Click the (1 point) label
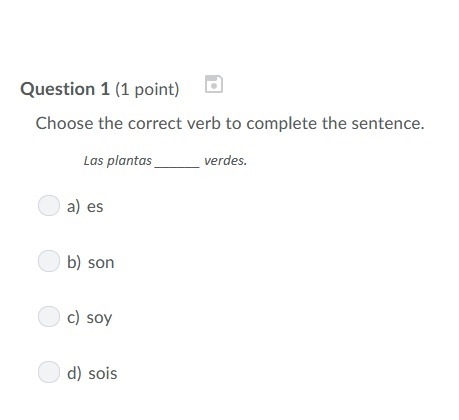The image size is (459, 420). (147, 89)
